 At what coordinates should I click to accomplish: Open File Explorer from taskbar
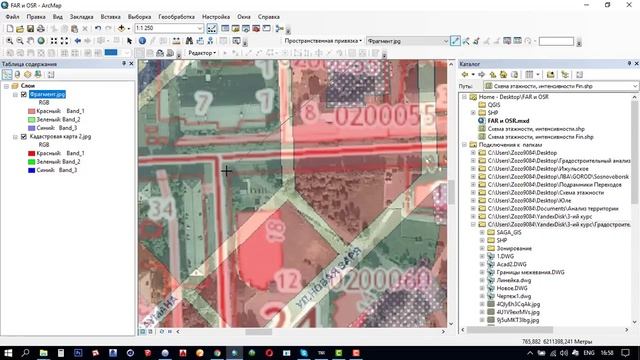(43, 353)
